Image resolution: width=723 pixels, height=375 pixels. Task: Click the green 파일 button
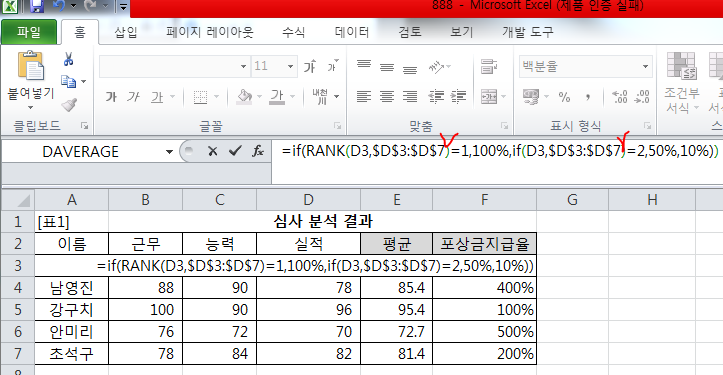coord(29,32)
